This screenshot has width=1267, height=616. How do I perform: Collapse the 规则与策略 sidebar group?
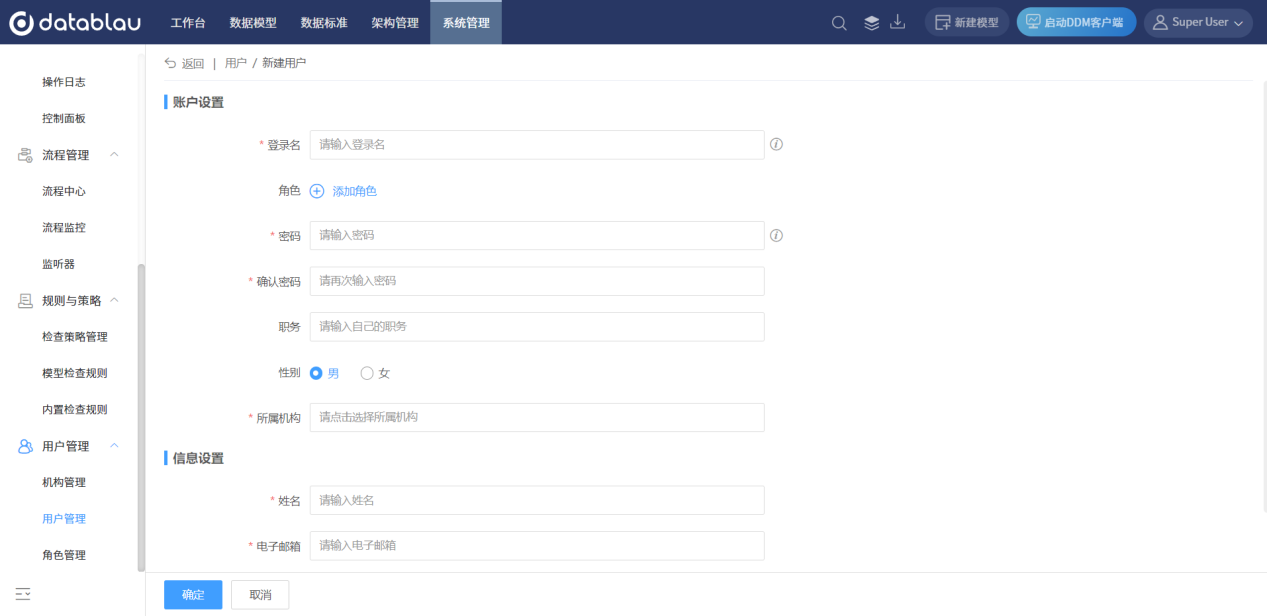114,300
